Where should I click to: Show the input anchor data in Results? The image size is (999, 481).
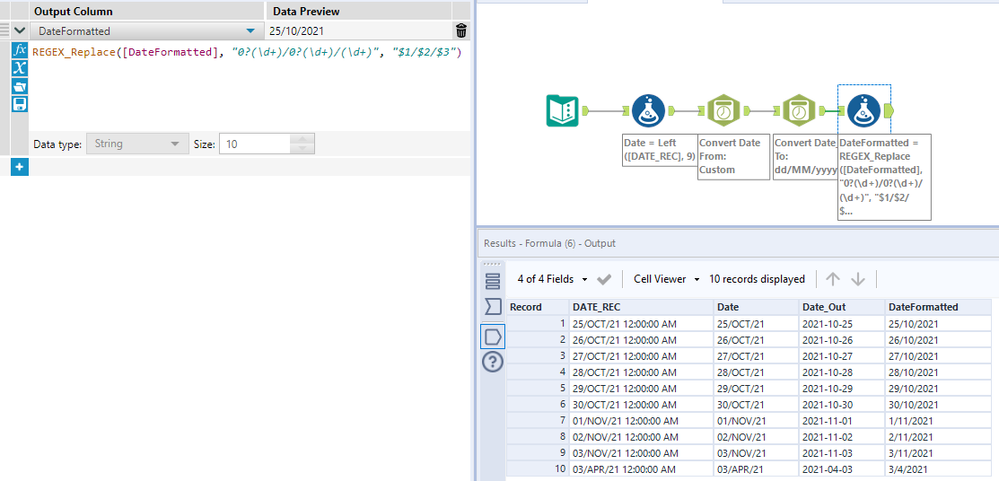tap(492, 308)
